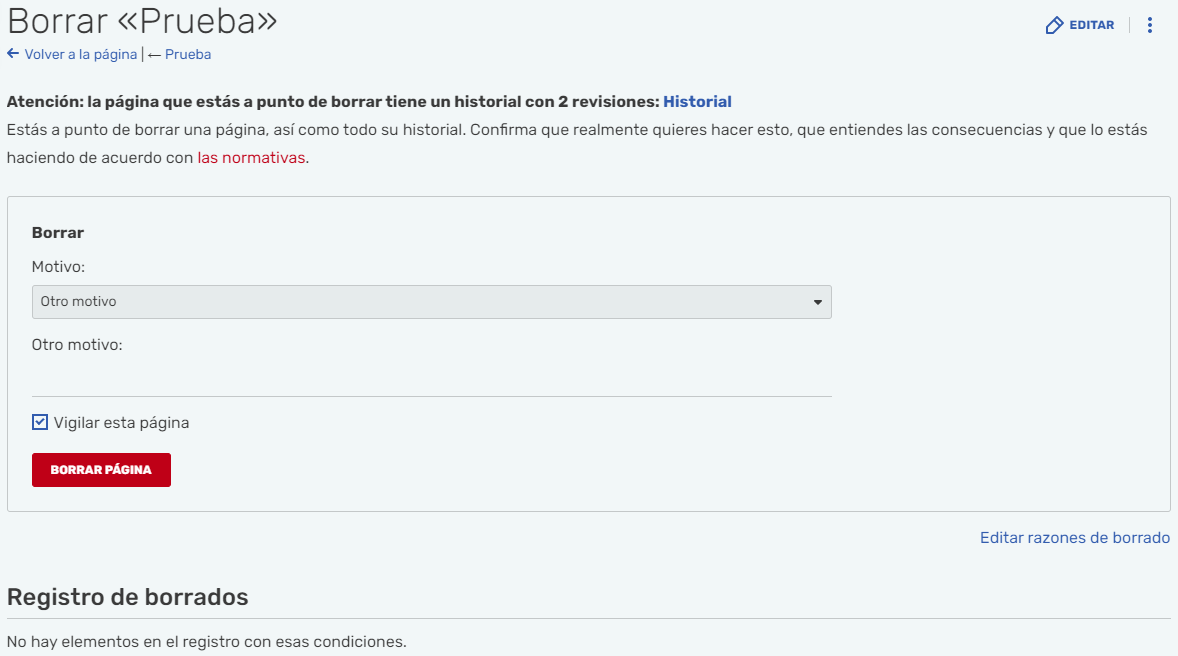This screenshot has width=1178, height=656.
Task: Click the 'Registro de borrados' heading
Action: (127, 597)
